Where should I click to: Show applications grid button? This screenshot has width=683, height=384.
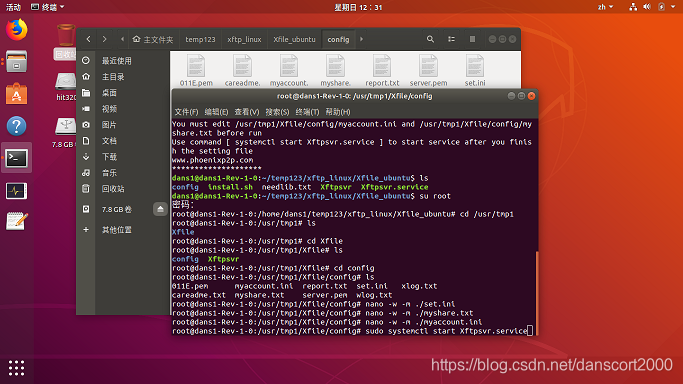coord(17,368)
